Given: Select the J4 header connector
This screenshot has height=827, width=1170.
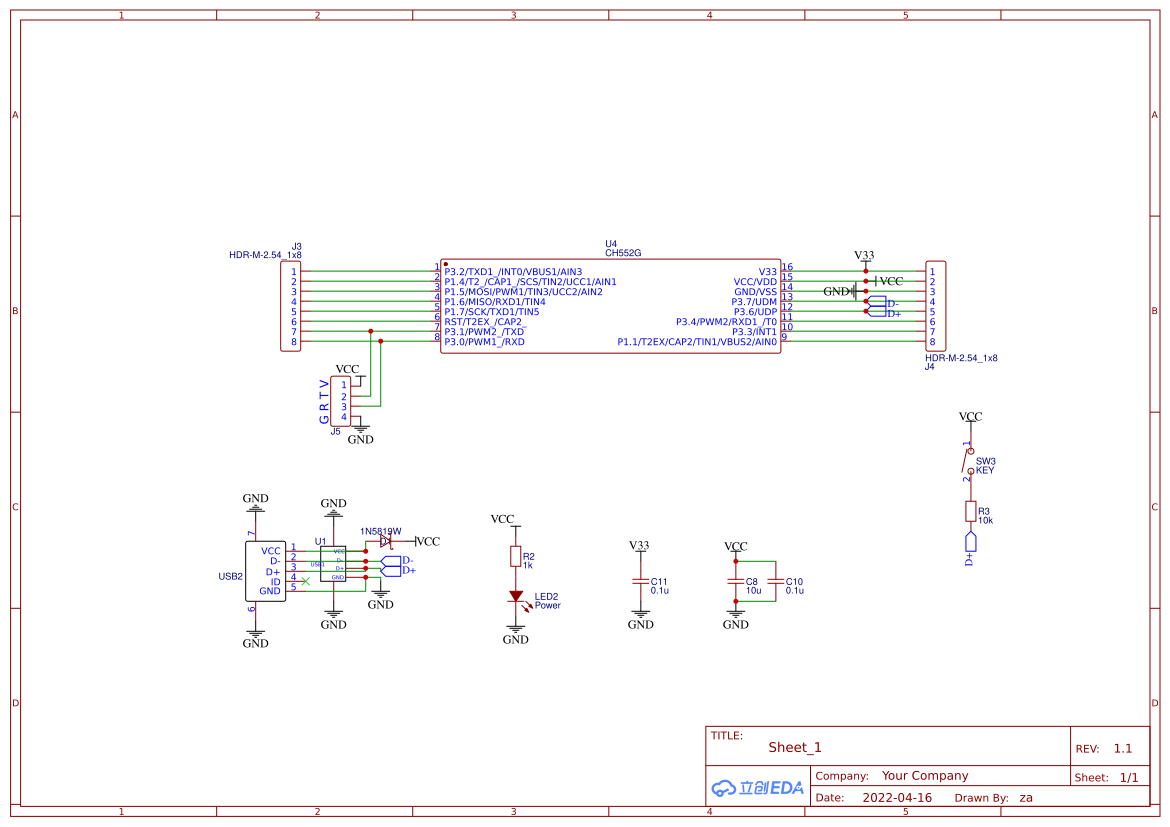Looking at the screenshot, I should click(935, 306).
